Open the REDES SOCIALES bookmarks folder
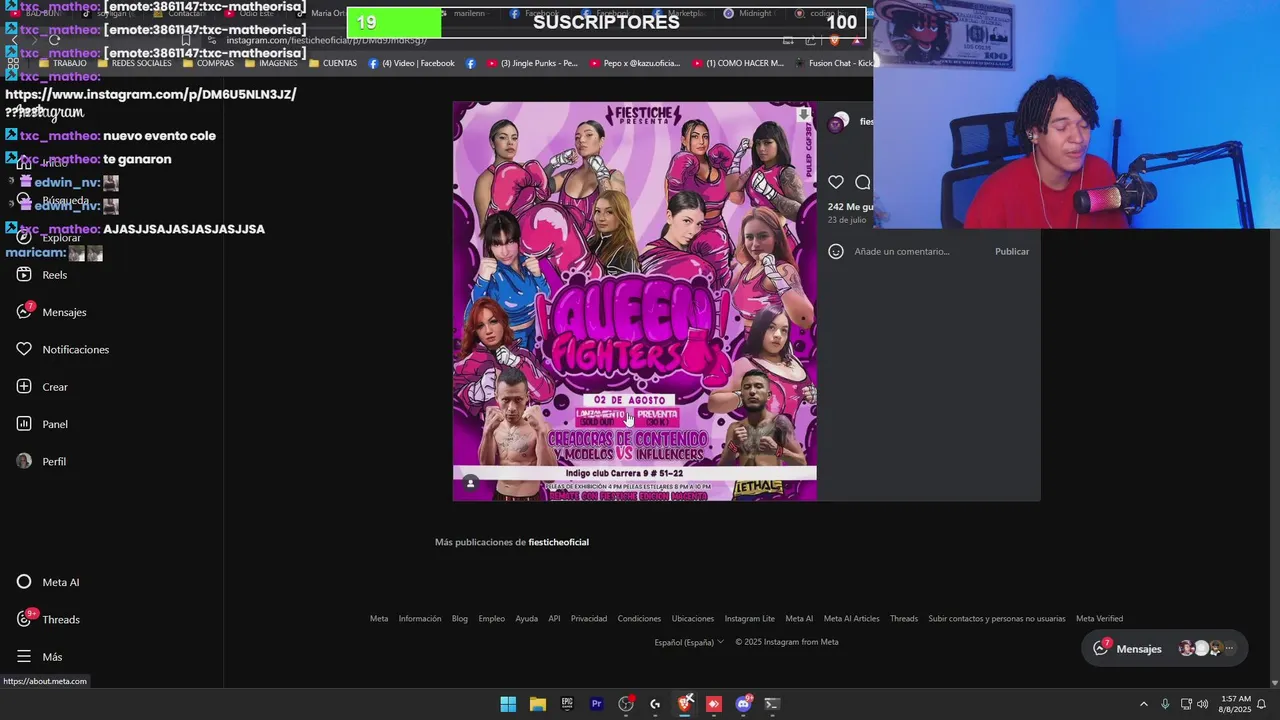This screenshot has width=1280, height=720. click(133, 63)
